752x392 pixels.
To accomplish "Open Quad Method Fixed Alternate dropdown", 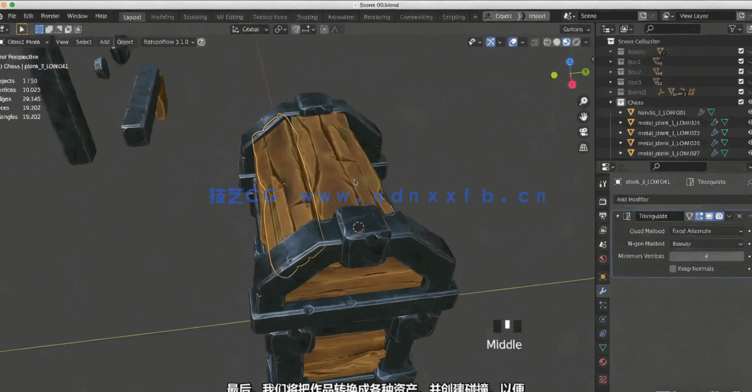I will [707, 231].
